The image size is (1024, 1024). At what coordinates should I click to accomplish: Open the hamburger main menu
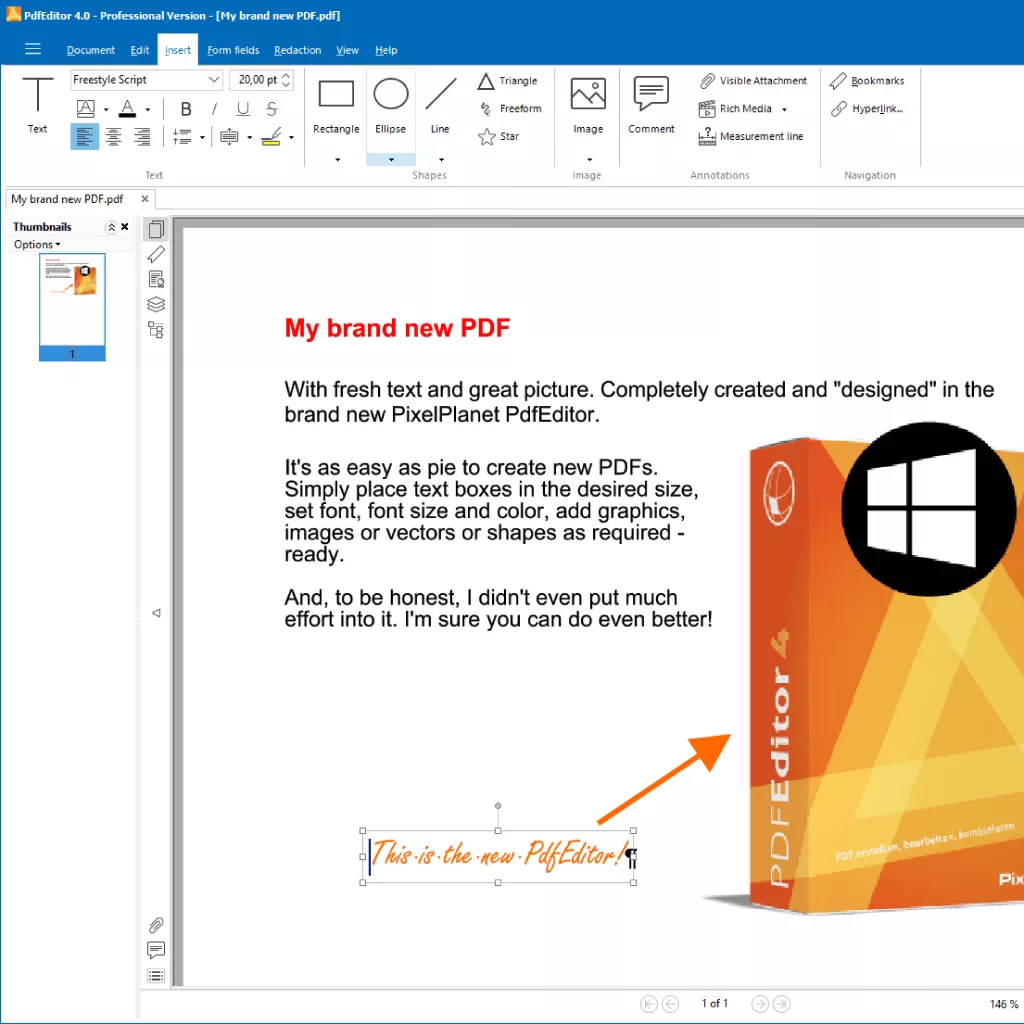point(33,49)
